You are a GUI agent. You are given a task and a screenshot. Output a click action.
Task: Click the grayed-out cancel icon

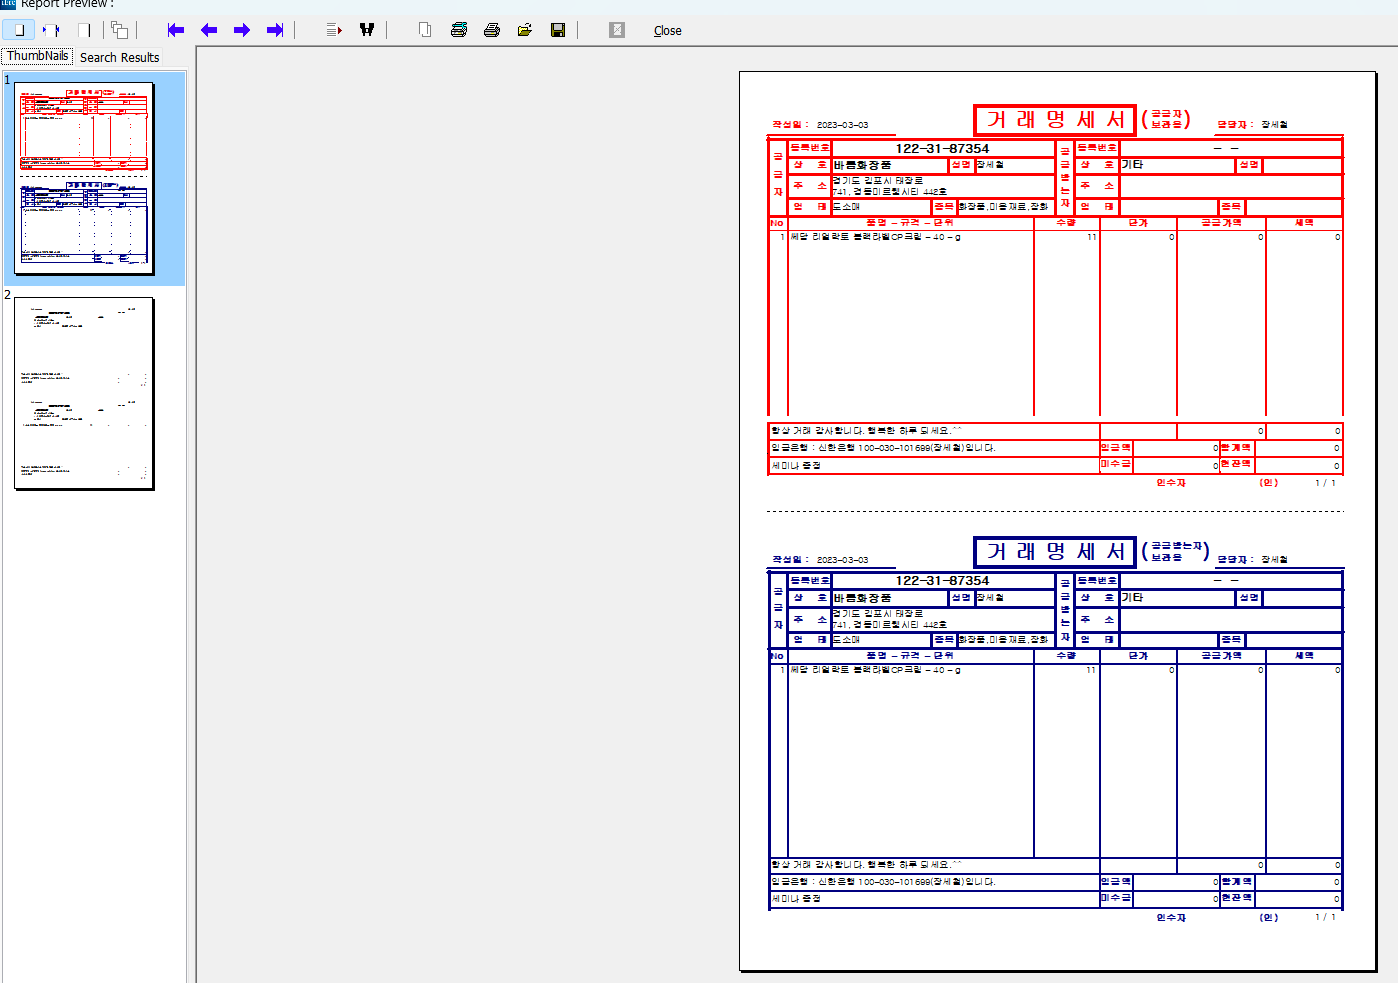tap(617, 30)
